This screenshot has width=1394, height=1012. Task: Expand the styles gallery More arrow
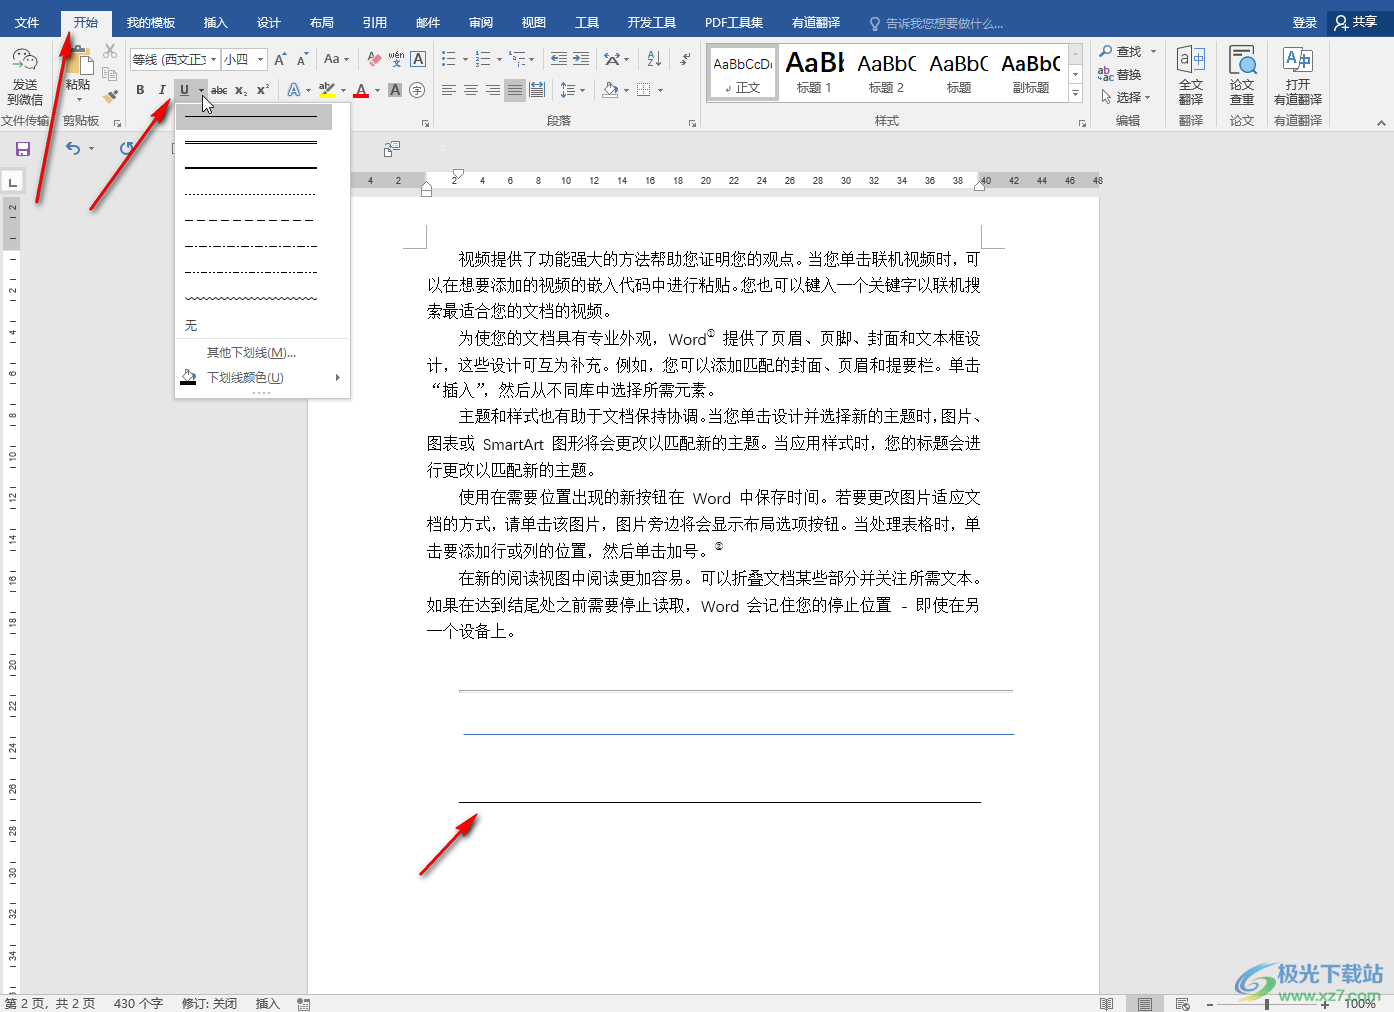click(x=1076, y=94)
